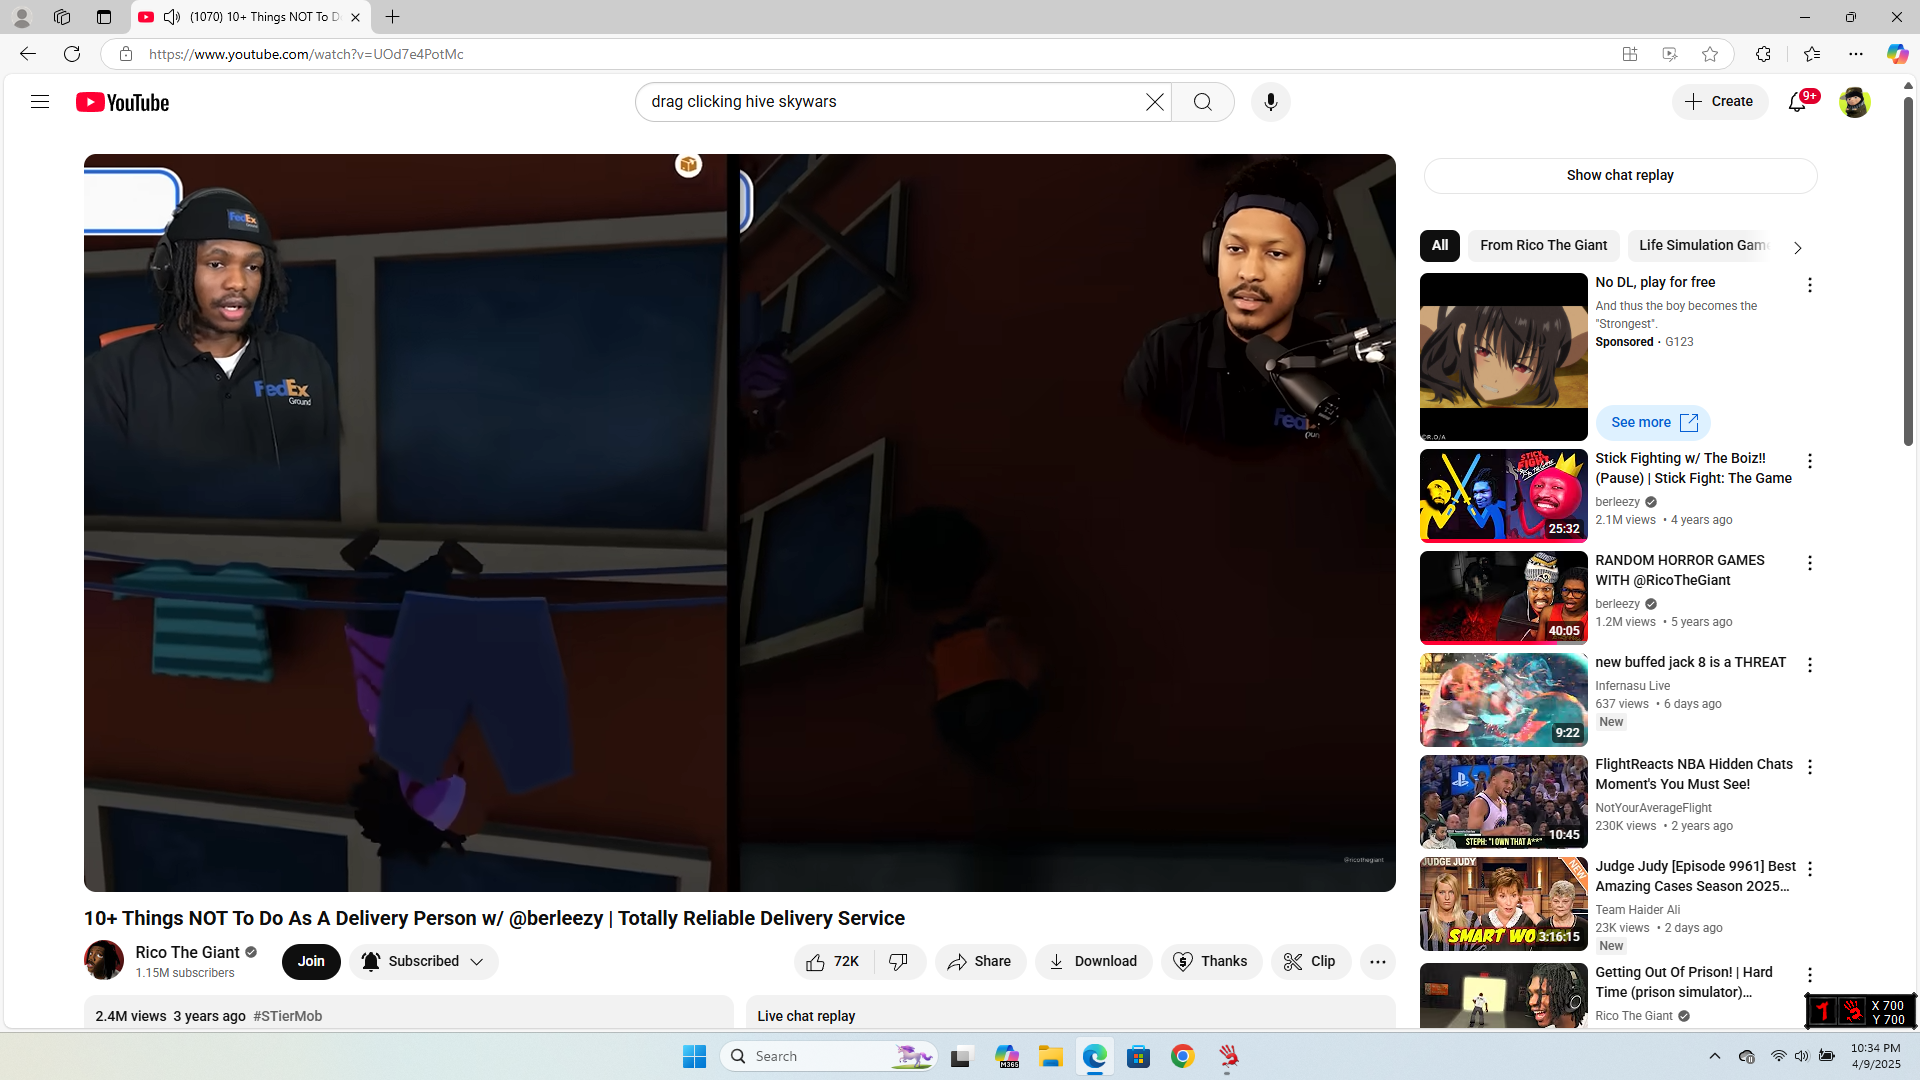Image resolution: width=1920 pixels, height=1080 pixels.
Task: Select From Rico The Giant chip
Action: coord(1544,246)
